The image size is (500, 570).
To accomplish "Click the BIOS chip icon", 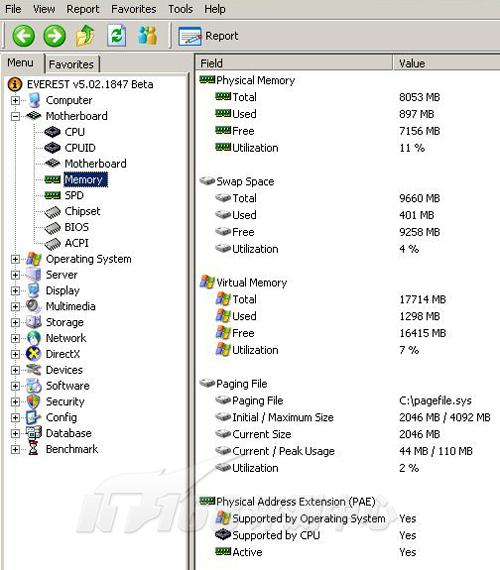I will click(52, 228).
